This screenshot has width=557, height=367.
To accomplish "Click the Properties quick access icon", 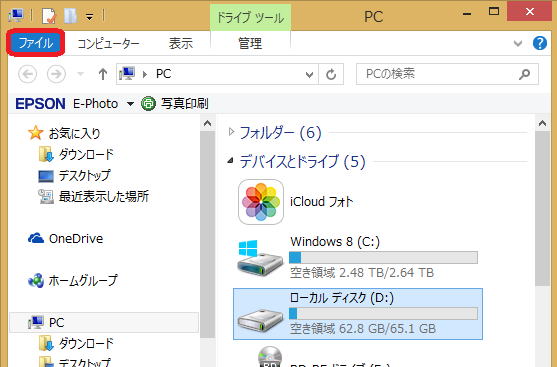I will 49,15.
